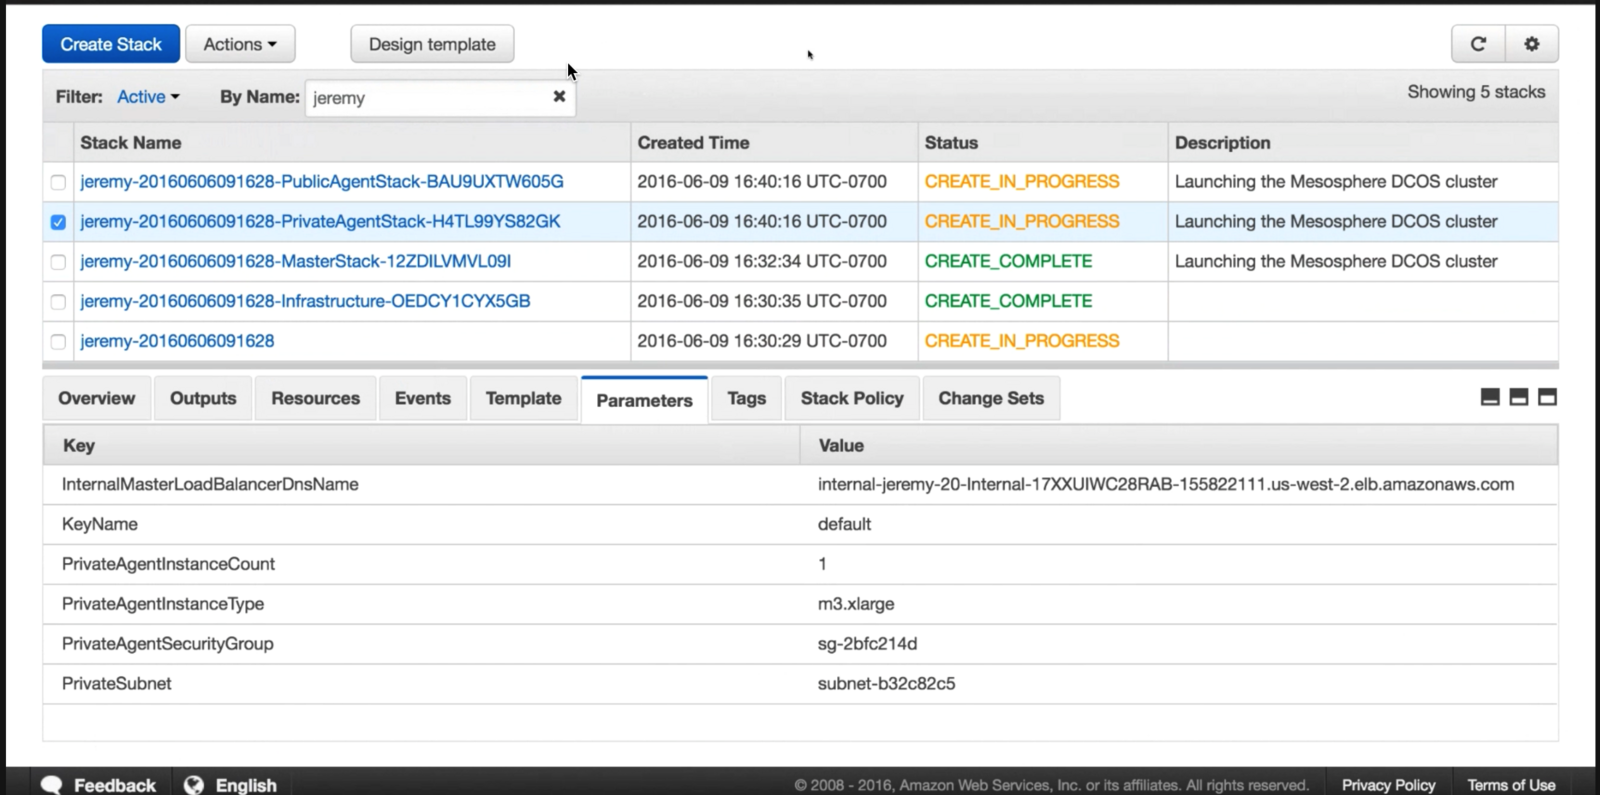Select the PrivateSubnet parameter key
Image resolution: width=1600 pixels, height=795 pixels.
tap(116, 684)
